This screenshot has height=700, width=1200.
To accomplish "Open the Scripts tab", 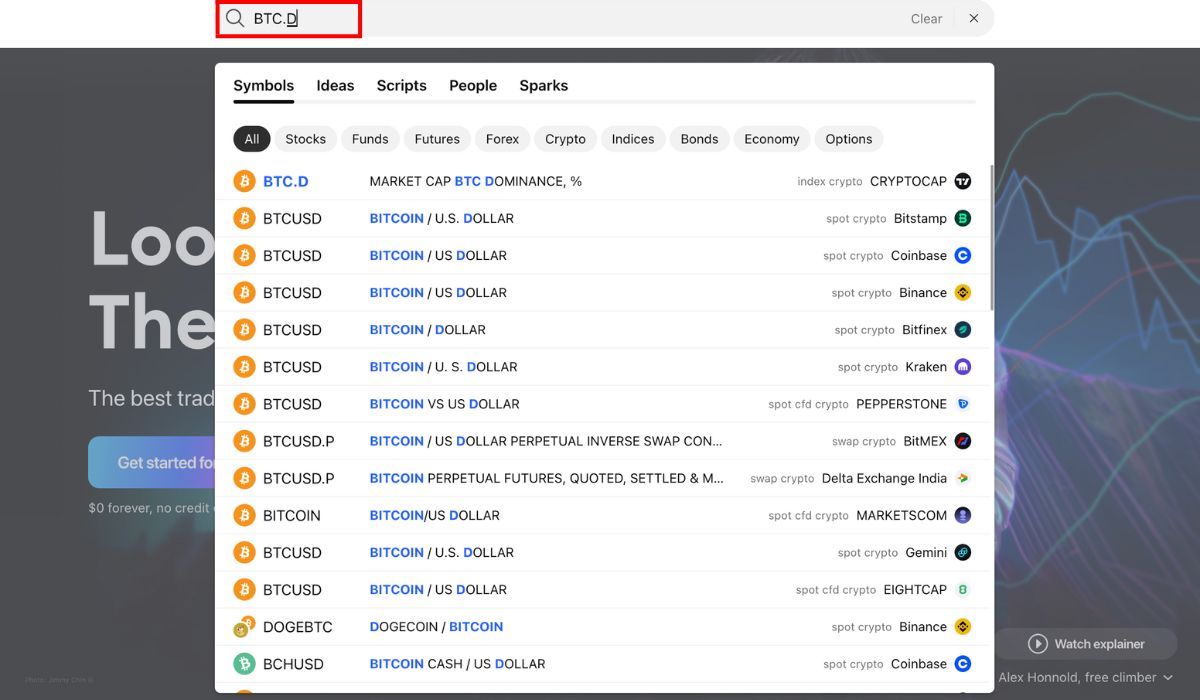I will [402, 86].
